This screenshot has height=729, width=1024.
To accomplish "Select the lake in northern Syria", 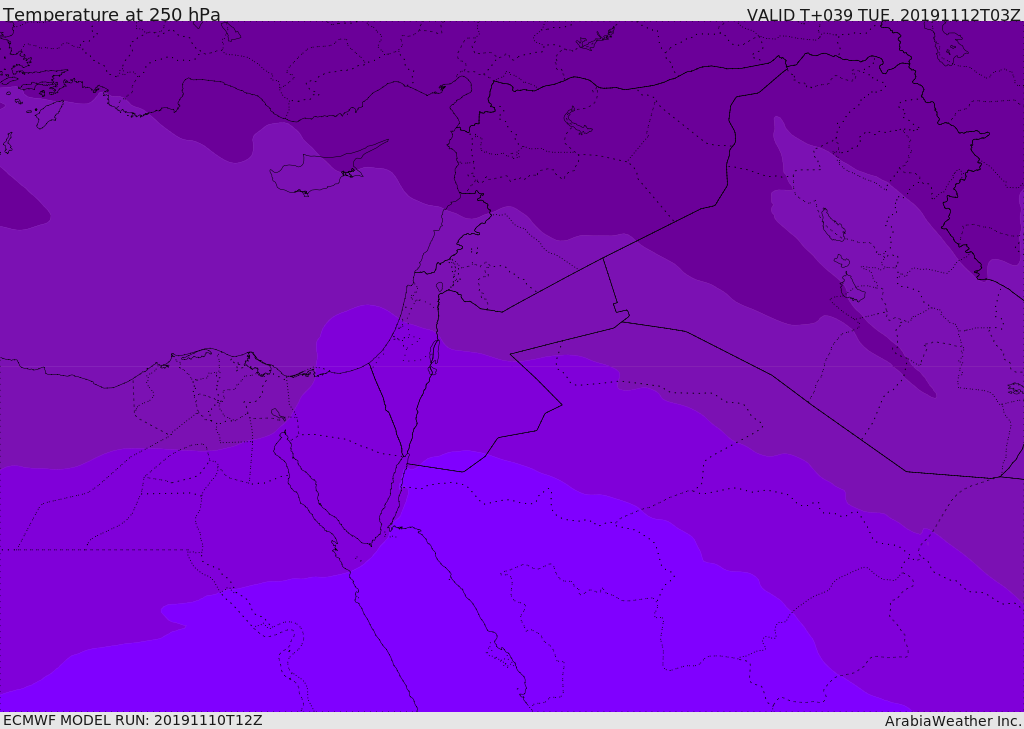I will pyautogui.click(x=578, y=121).
